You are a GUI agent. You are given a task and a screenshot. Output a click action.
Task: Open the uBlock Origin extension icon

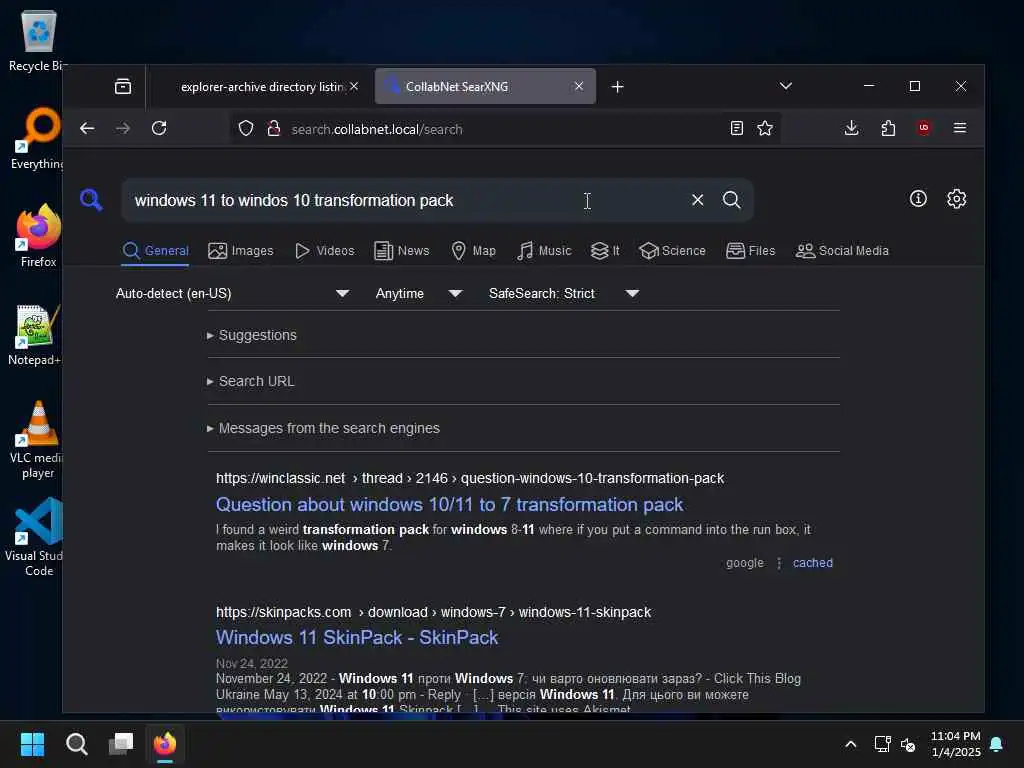(x=923, y=128)
